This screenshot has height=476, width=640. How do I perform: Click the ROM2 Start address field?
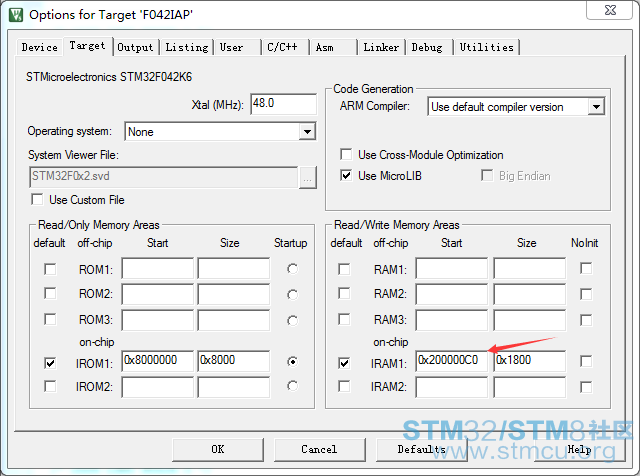tap(158, 294)
